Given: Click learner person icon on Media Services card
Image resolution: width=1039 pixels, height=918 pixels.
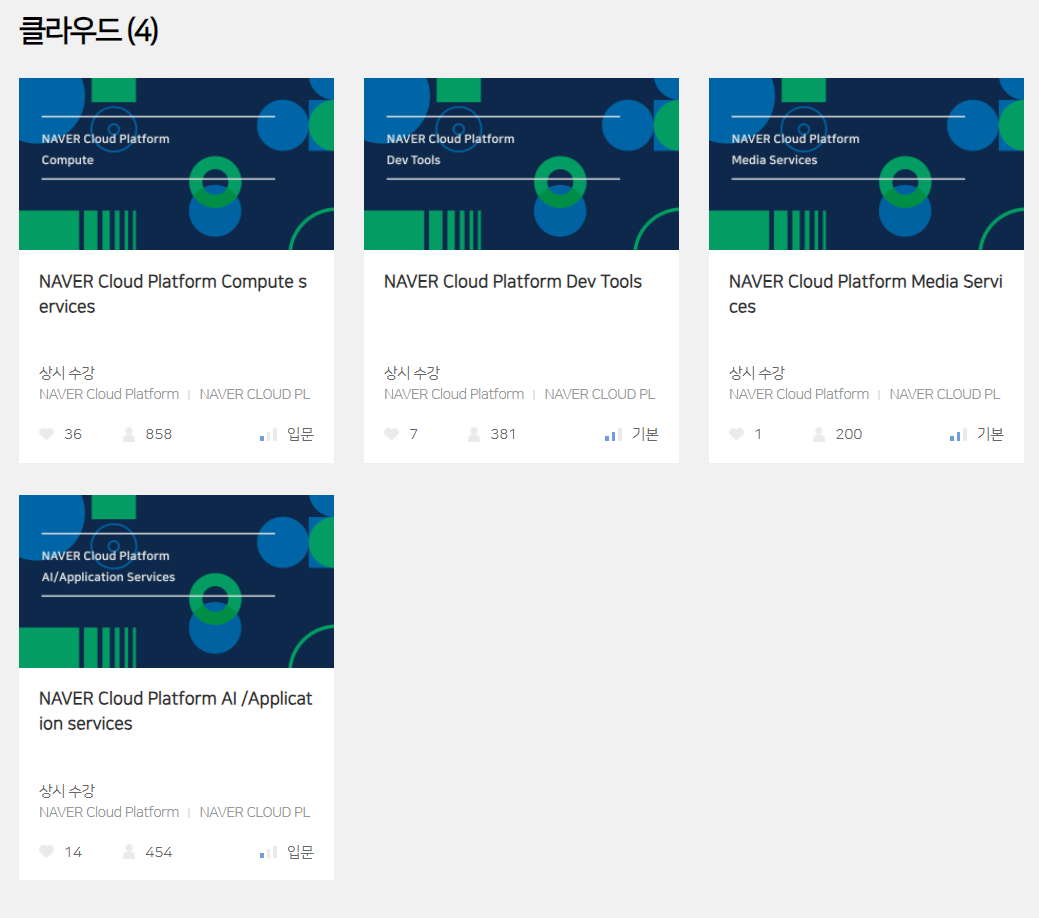Looking at the screenshot, I should 819,434.
